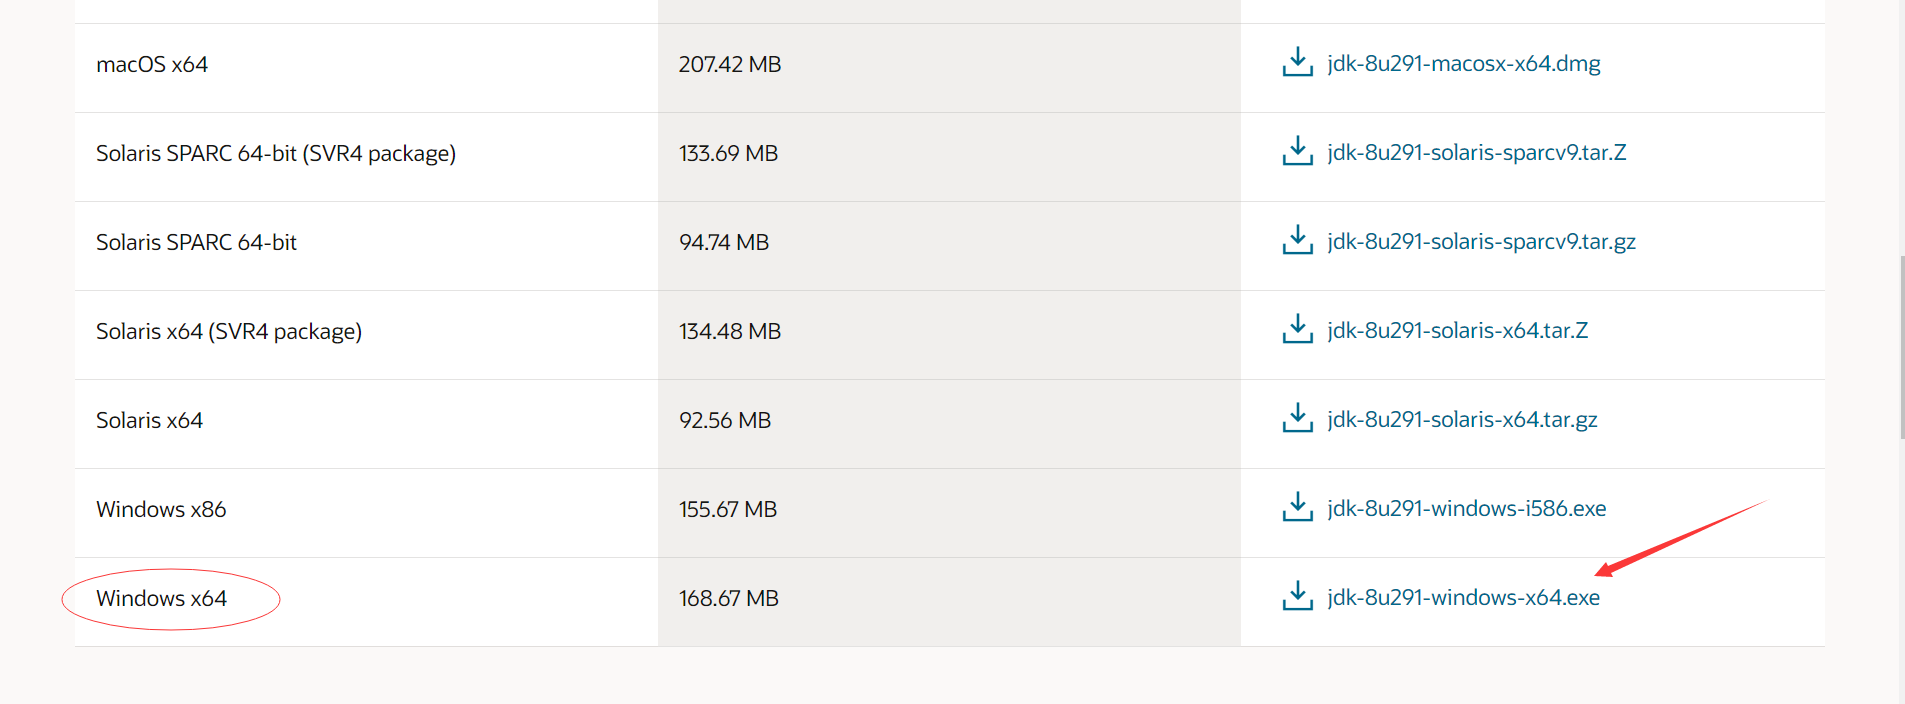This screenshot has width=1905, height=704.
Task: Click download icon beside solaris-x64.tar.Z
Action: click(1297, 329)
